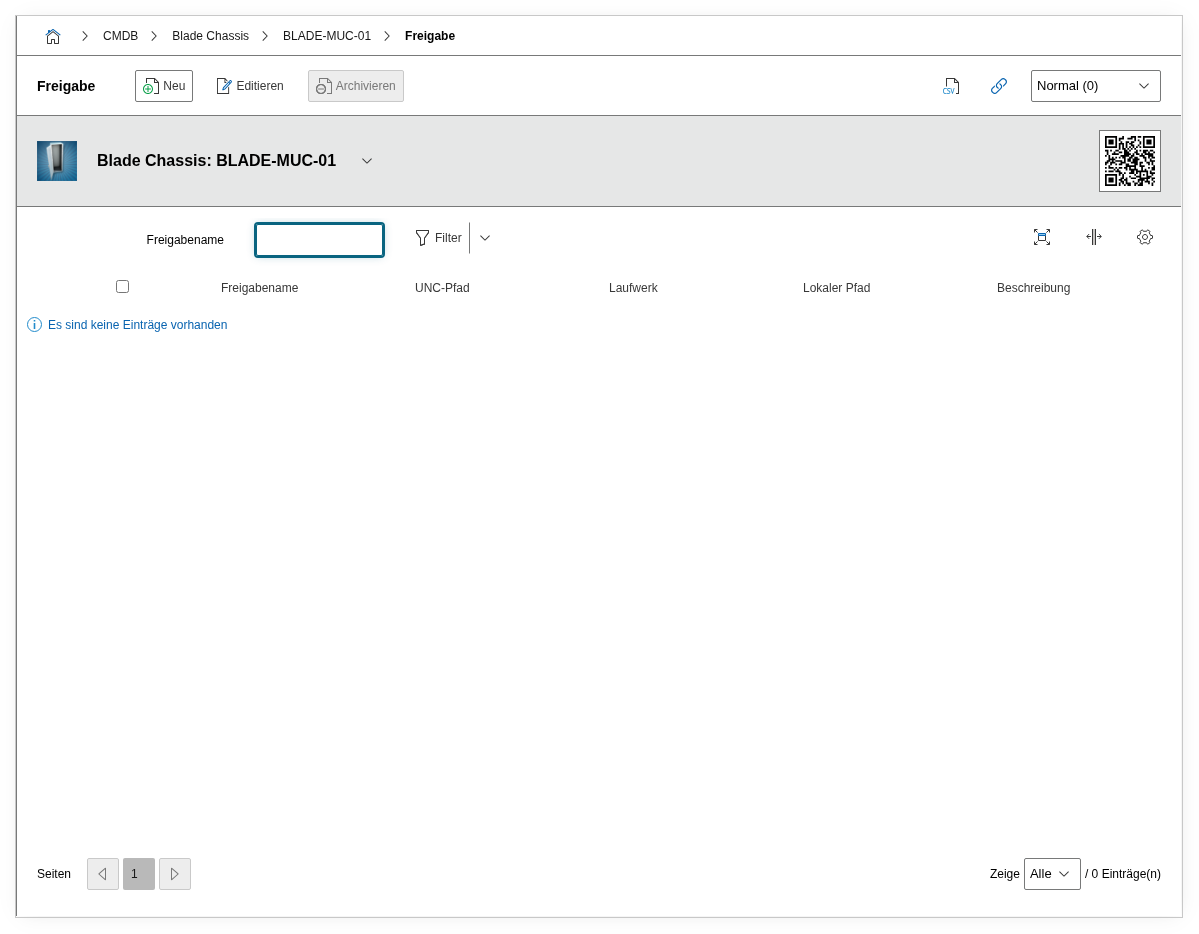Open the Normal (0) status dropdown

click(1095, 86)
